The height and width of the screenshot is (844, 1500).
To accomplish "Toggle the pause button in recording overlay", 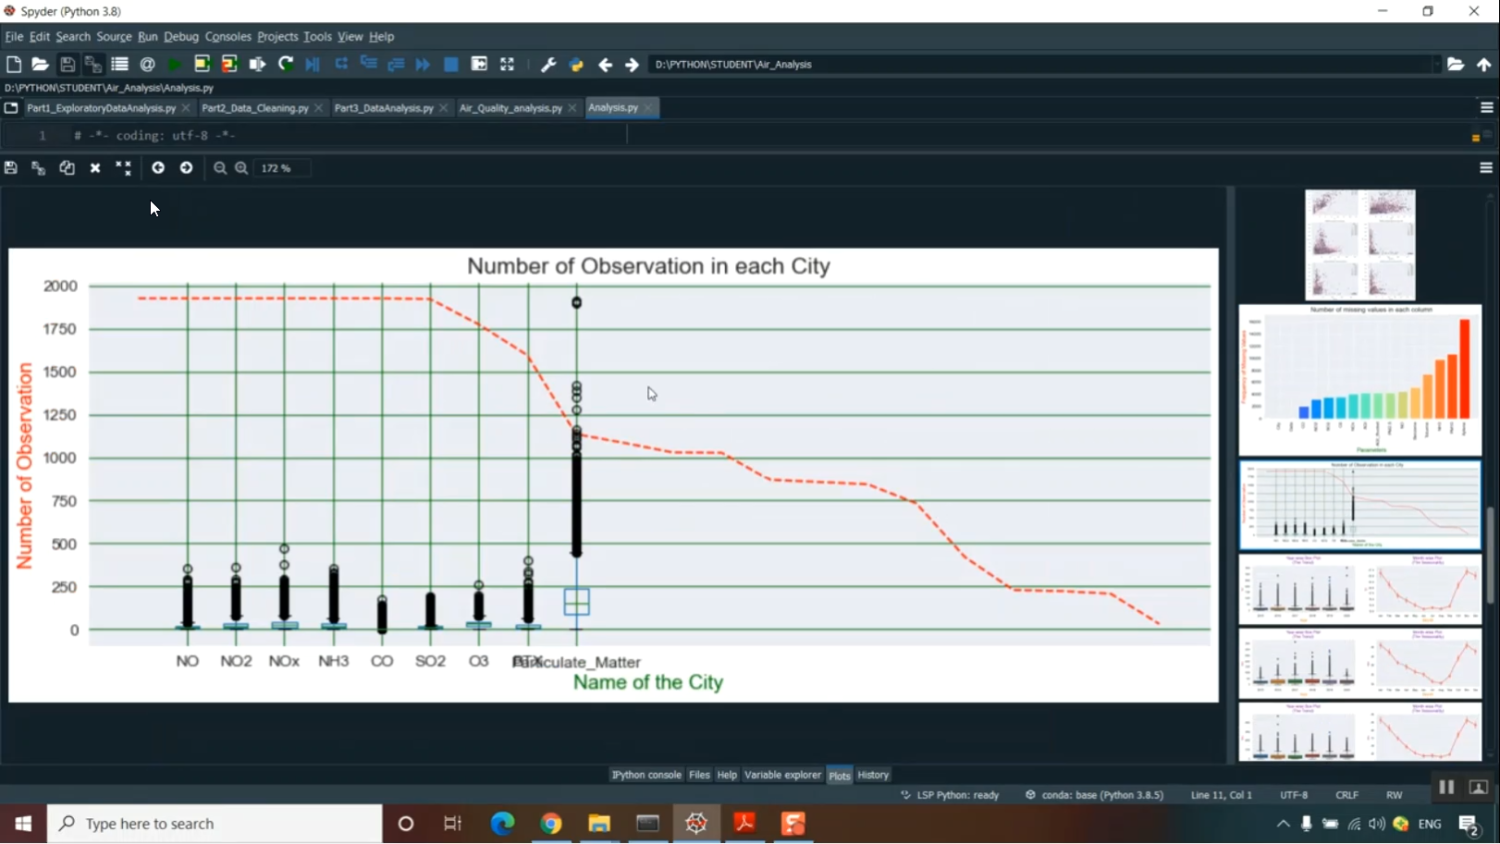I will (x=1446, y=787).
